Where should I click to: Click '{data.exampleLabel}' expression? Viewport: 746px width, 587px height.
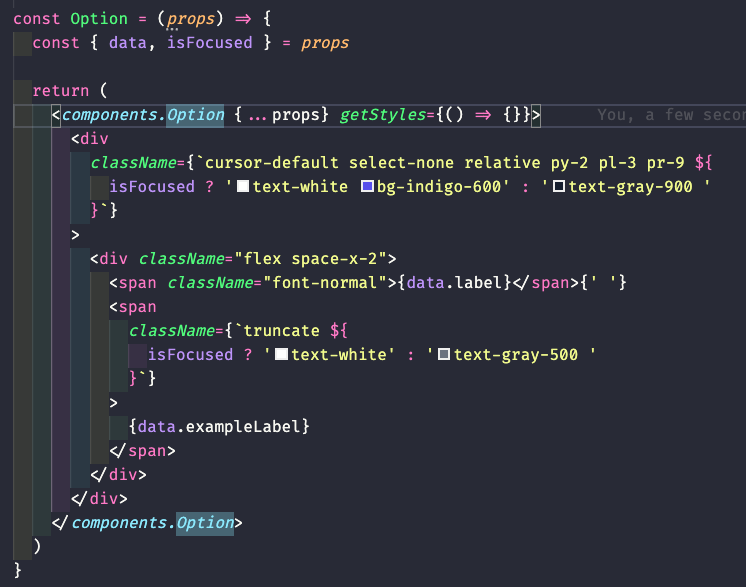coord(219,426)
